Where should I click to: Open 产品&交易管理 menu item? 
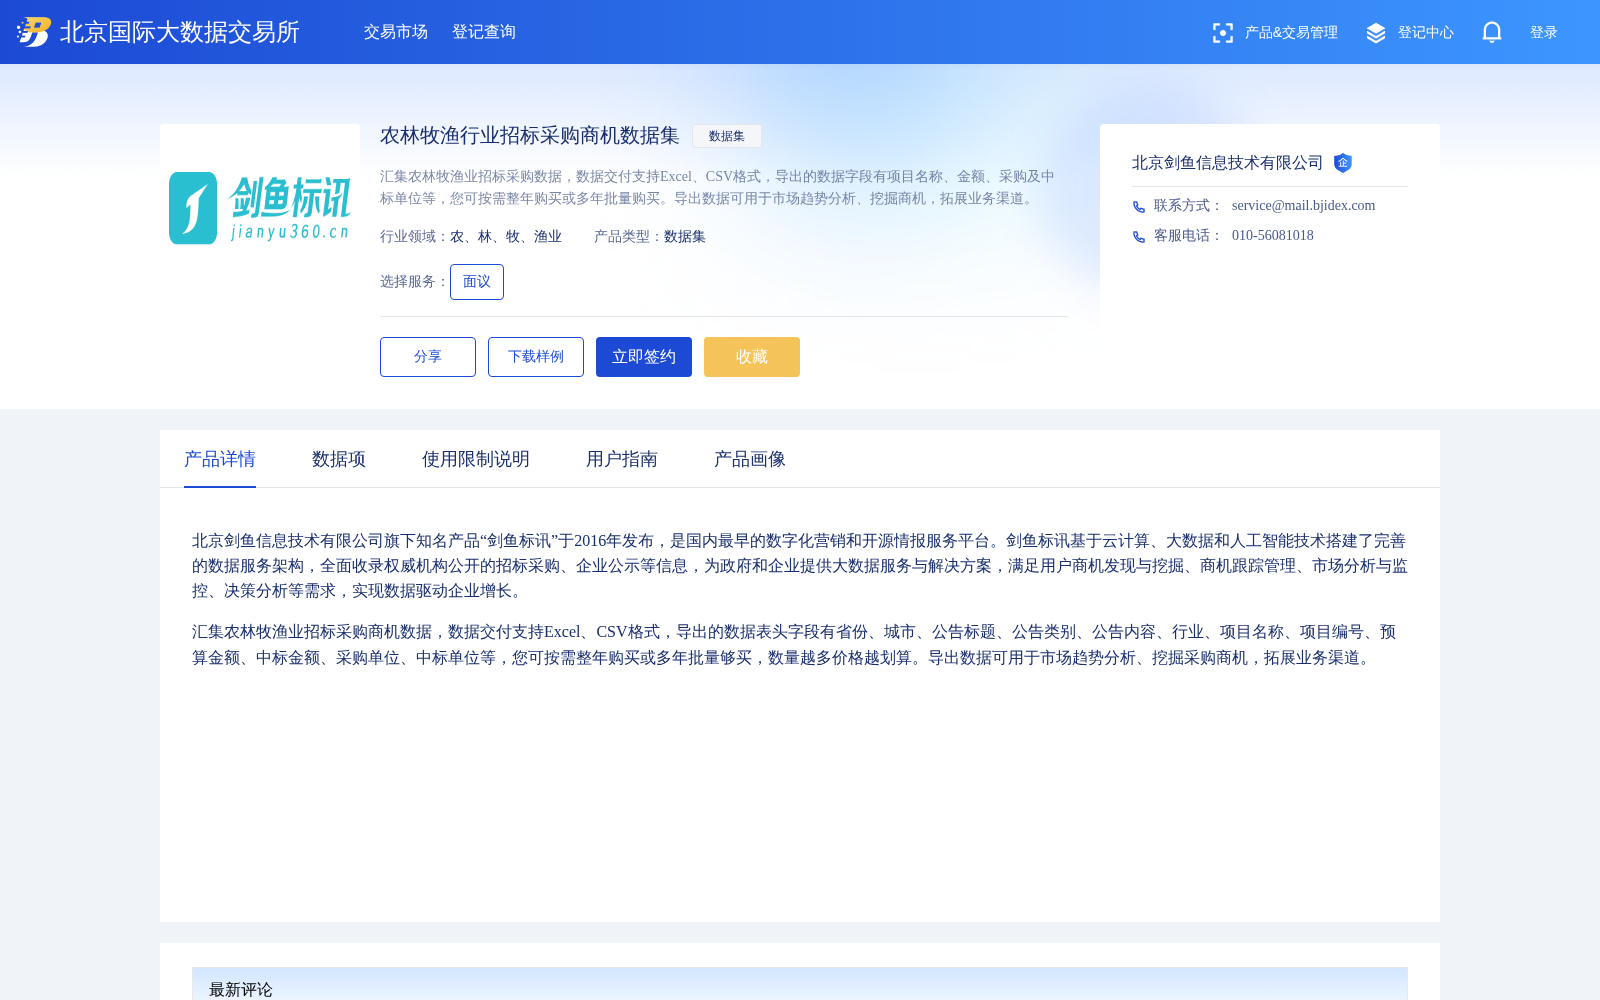pyautogui.click(x=1291, y=33)
